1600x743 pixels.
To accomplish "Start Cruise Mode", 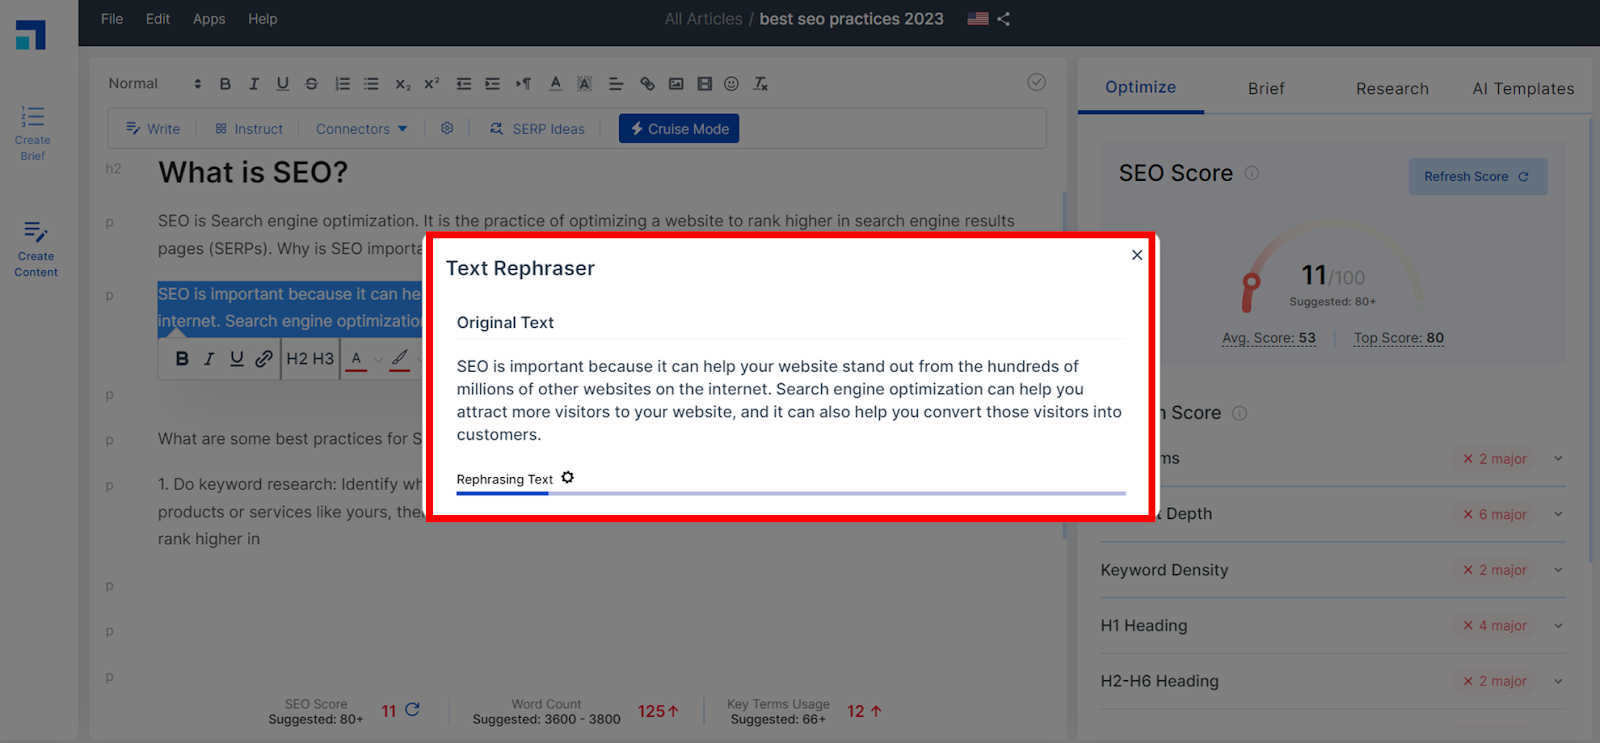I will (x=679, y=129).
